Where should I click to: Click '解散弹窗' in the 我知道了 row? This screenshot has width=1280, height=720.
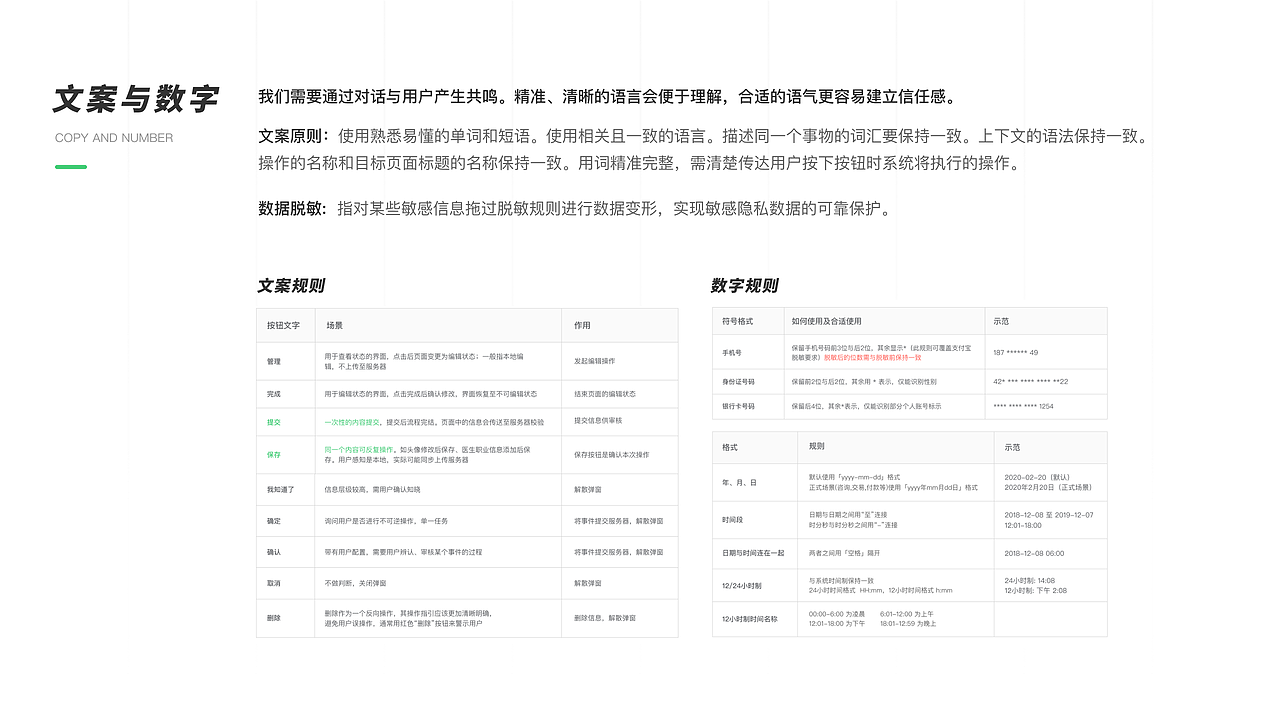coord(588,490)
